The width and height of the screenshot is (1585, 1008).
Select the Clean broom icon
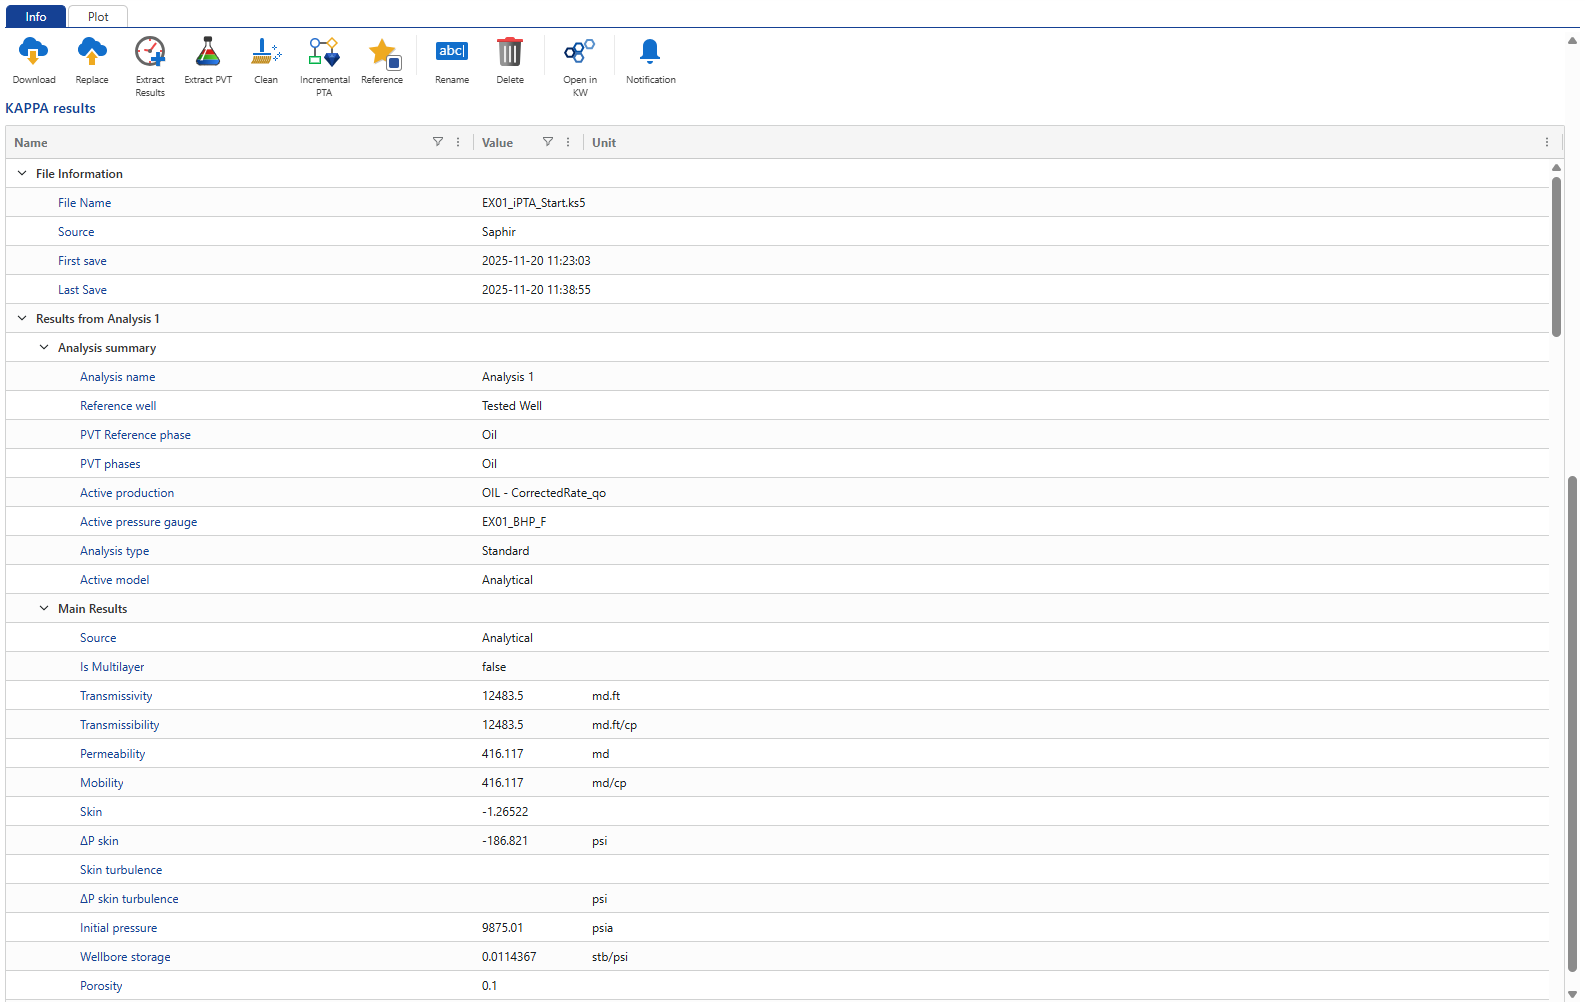(266, 51)
